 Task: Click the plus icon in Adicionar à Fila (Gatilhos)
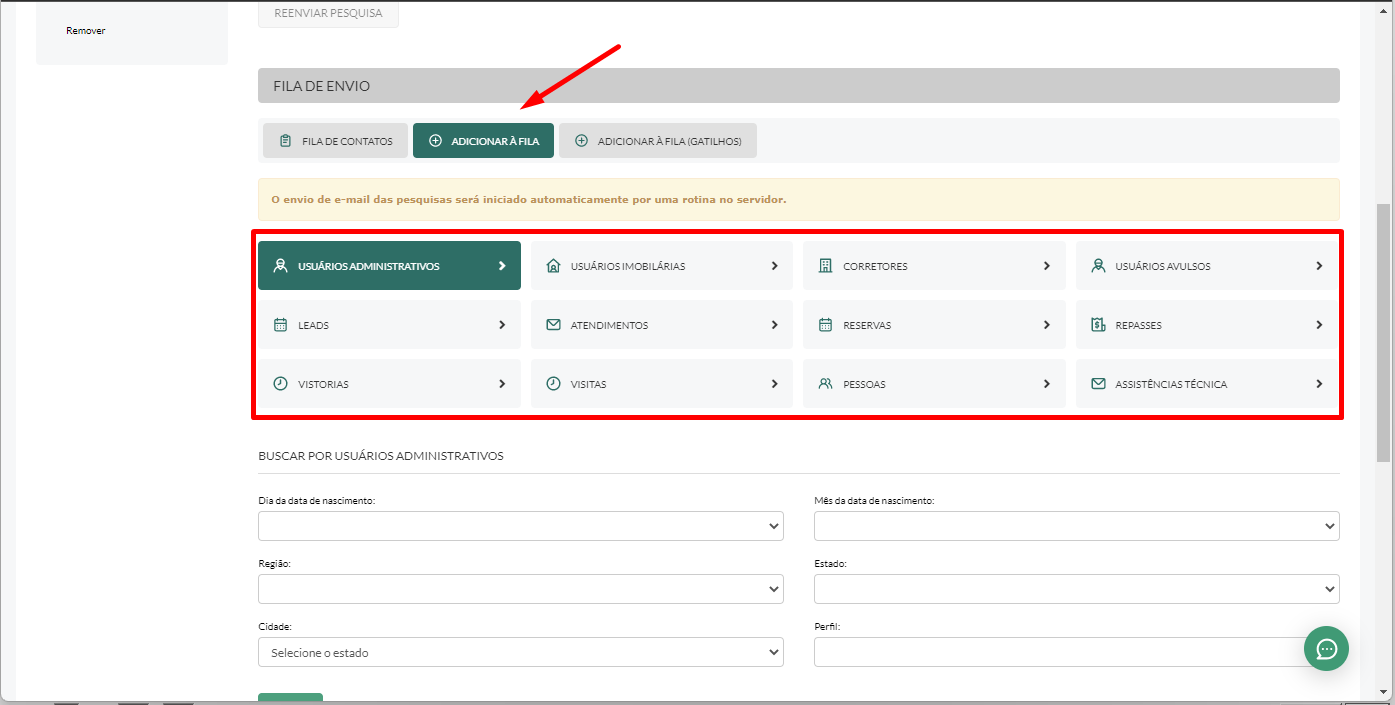[x=581, y=141]
